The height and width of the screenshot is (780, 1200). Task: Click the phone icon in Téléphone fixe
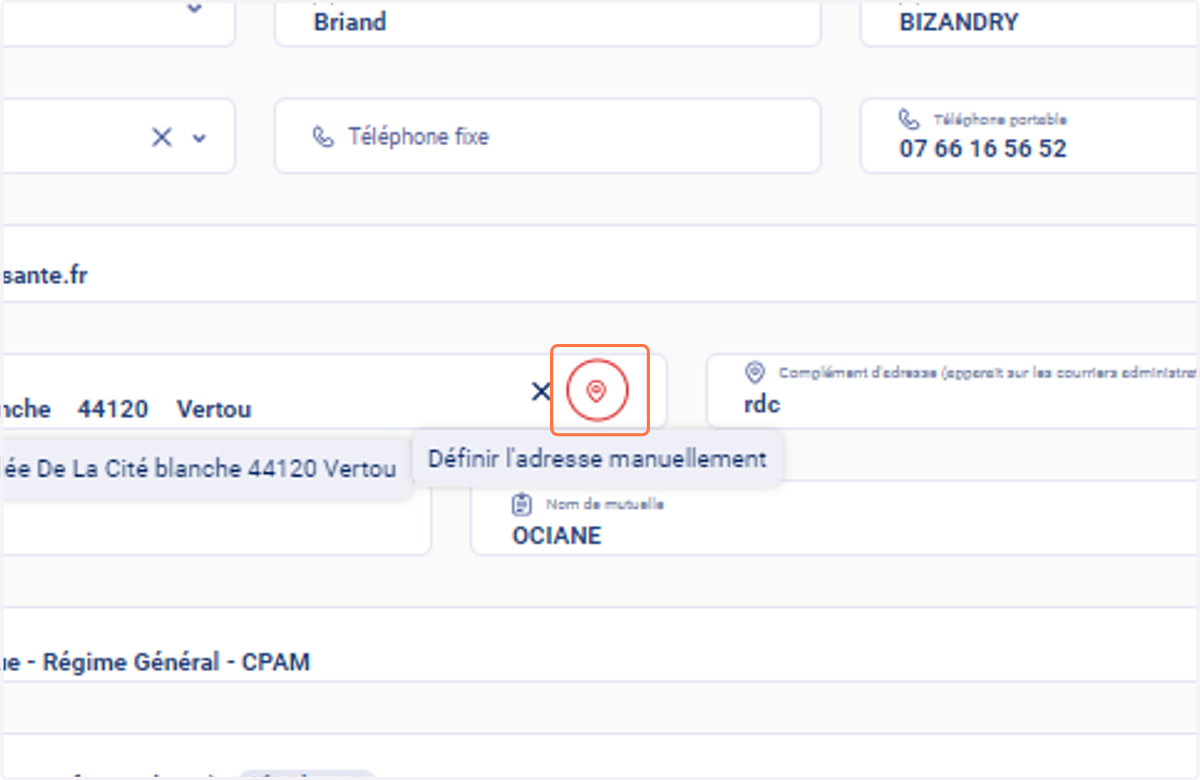(x=323, y=136)
